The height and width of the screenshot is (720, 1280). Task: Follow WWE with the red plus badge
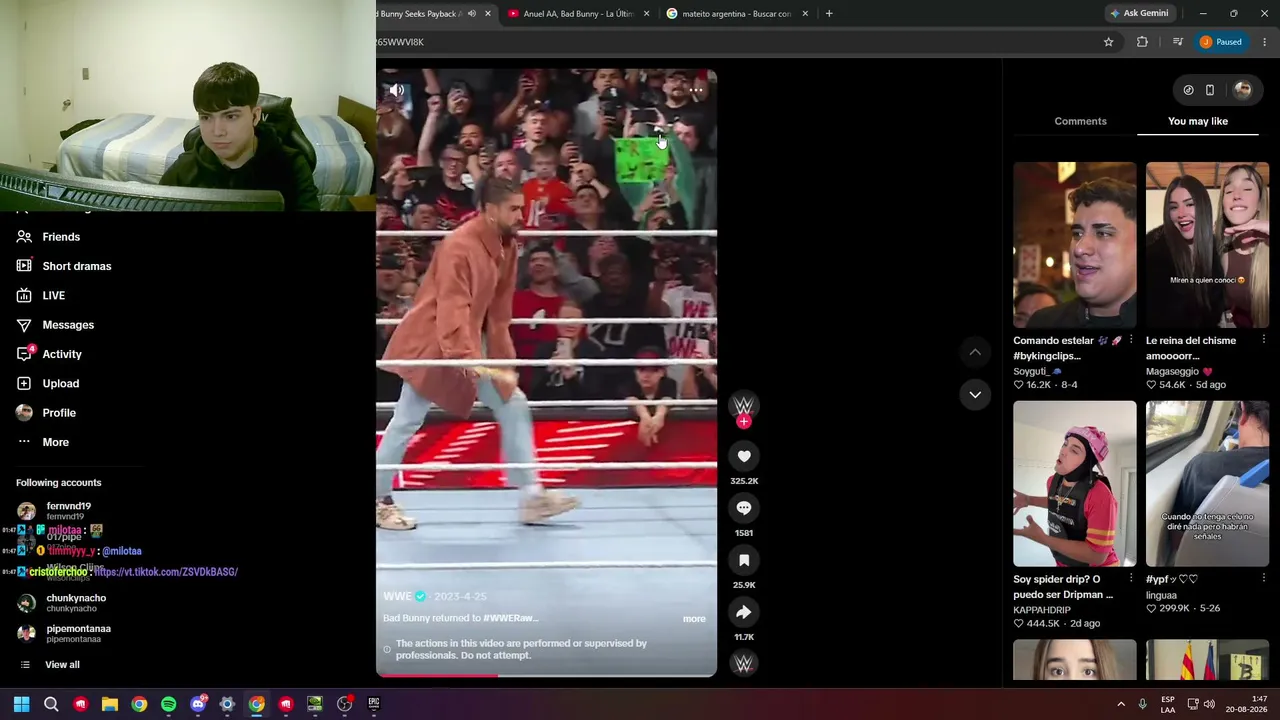coord(743,422)
